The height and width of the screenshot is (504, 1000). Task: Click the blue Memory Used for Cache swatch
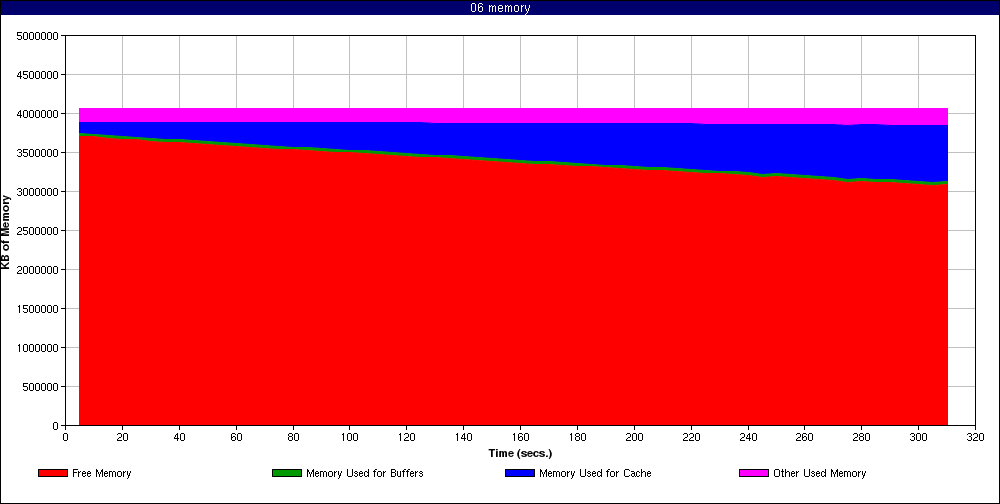[520, 473]
